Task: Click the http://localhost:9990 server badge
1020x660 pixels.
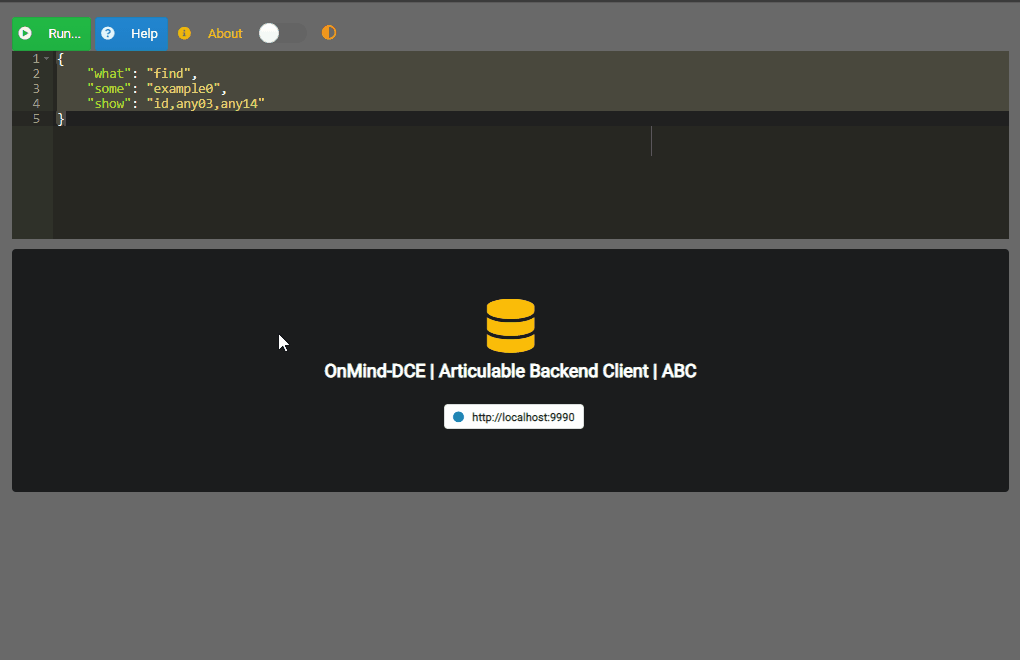Action: [x=514, y=417]
